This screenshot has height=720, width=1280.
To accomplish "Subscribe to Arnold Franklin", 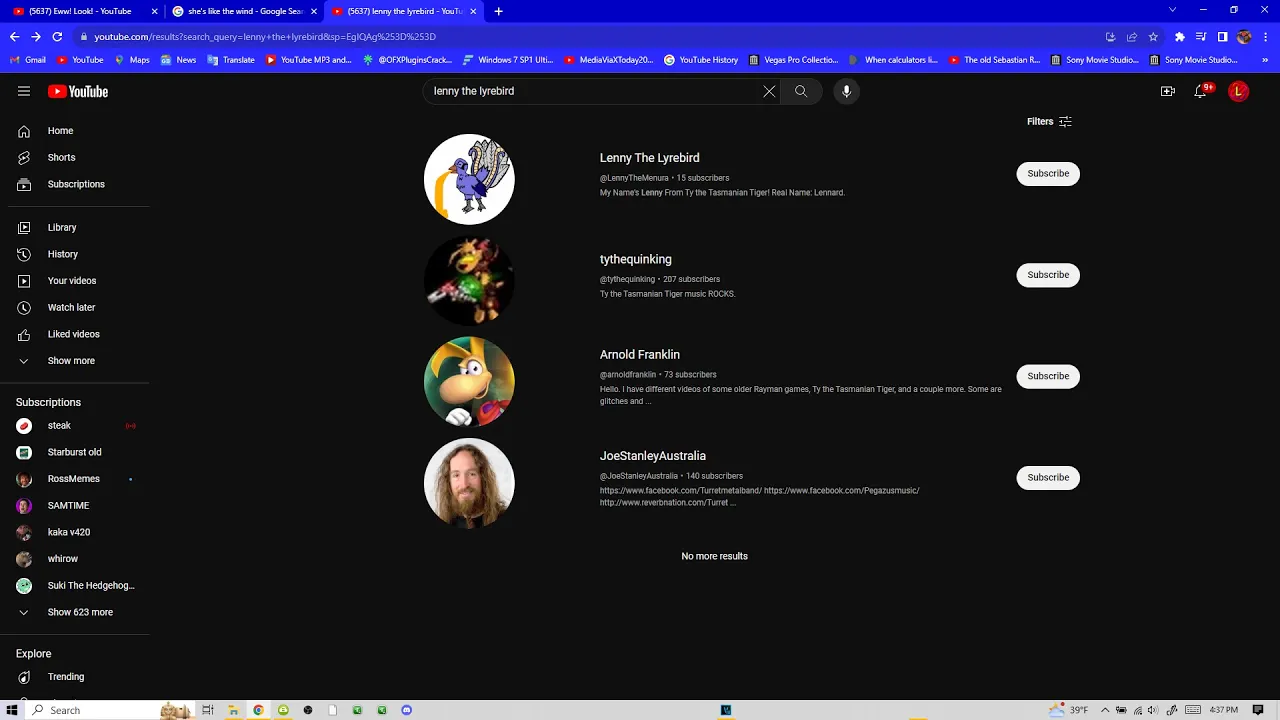I will [x=1048, y=376].
